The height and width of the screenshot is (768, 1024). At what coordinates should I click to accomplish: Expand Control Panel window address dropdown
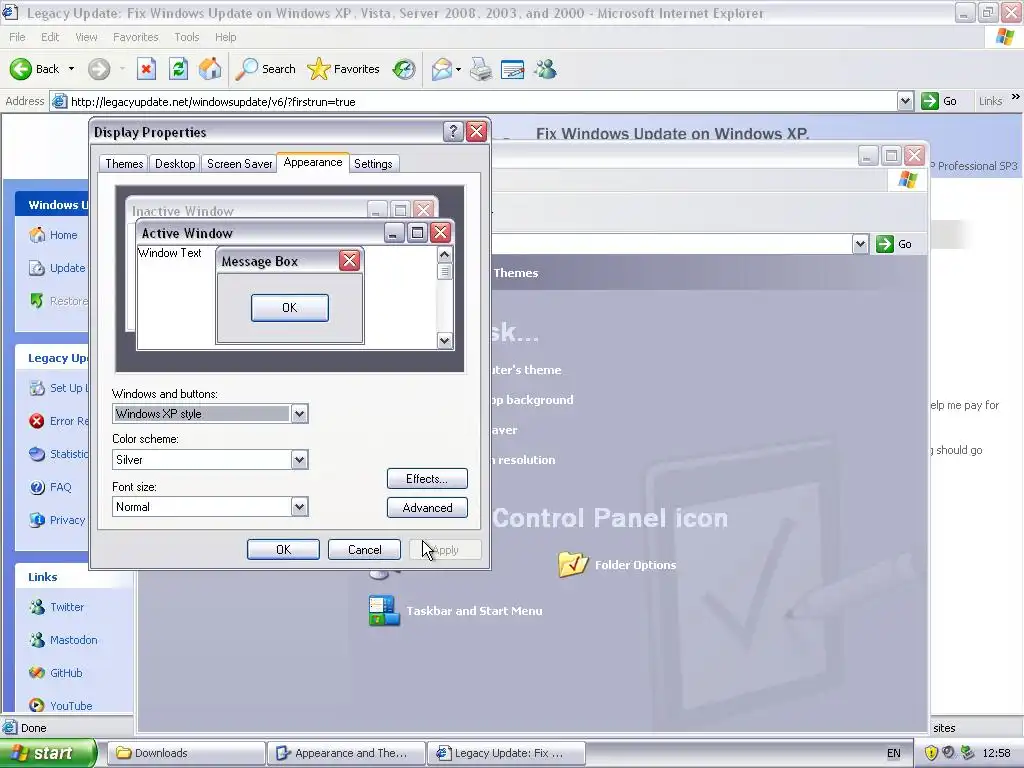860,244
